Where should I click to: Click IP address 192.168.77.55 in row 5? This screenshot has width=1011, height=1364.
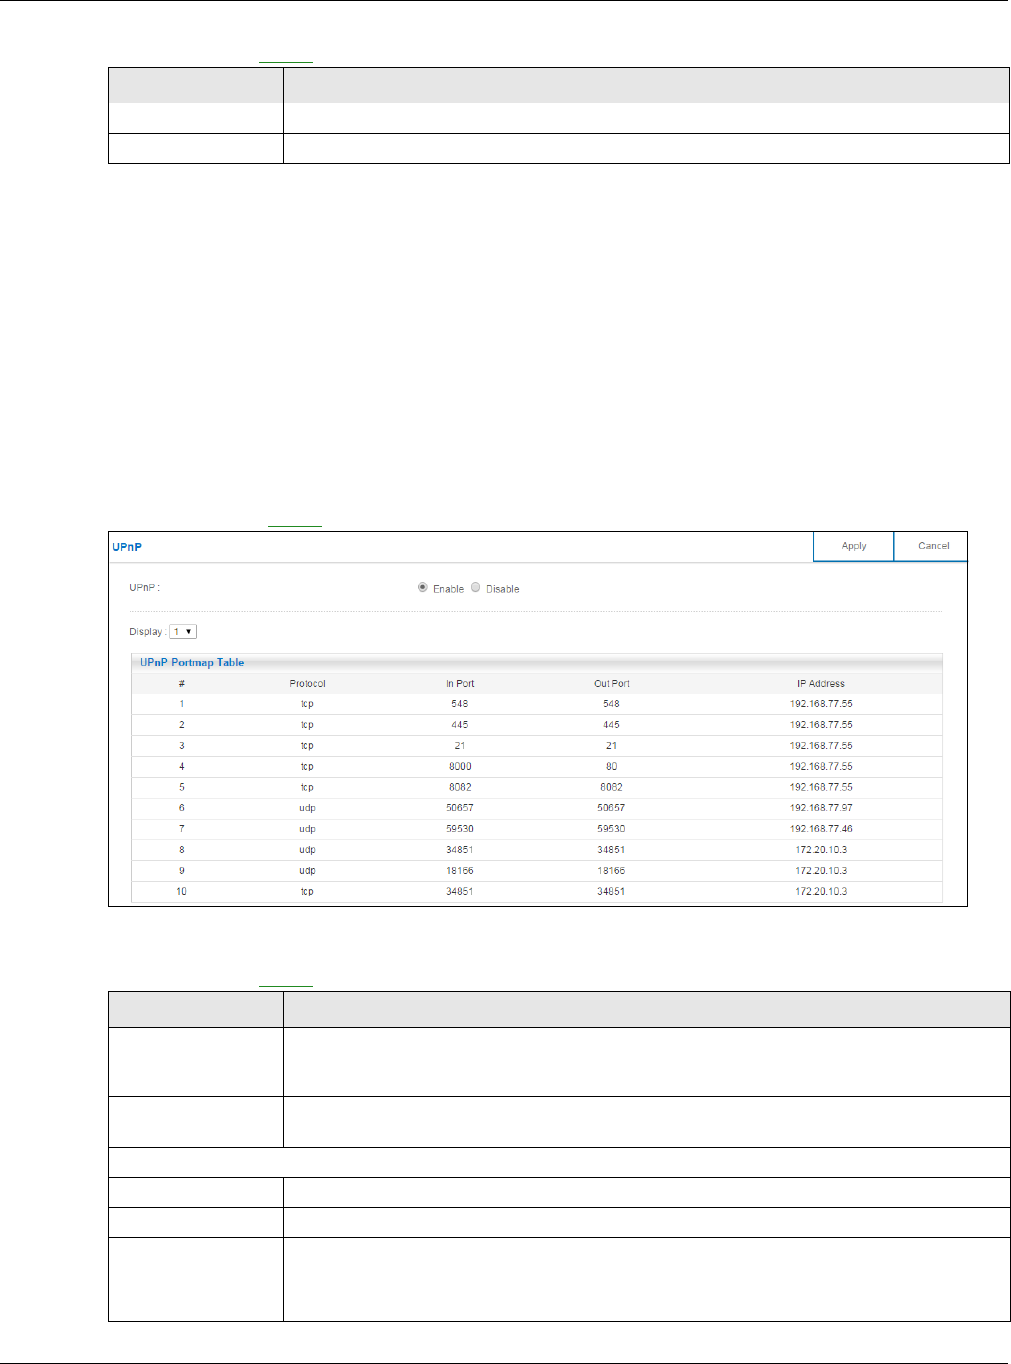click(821, 788)
